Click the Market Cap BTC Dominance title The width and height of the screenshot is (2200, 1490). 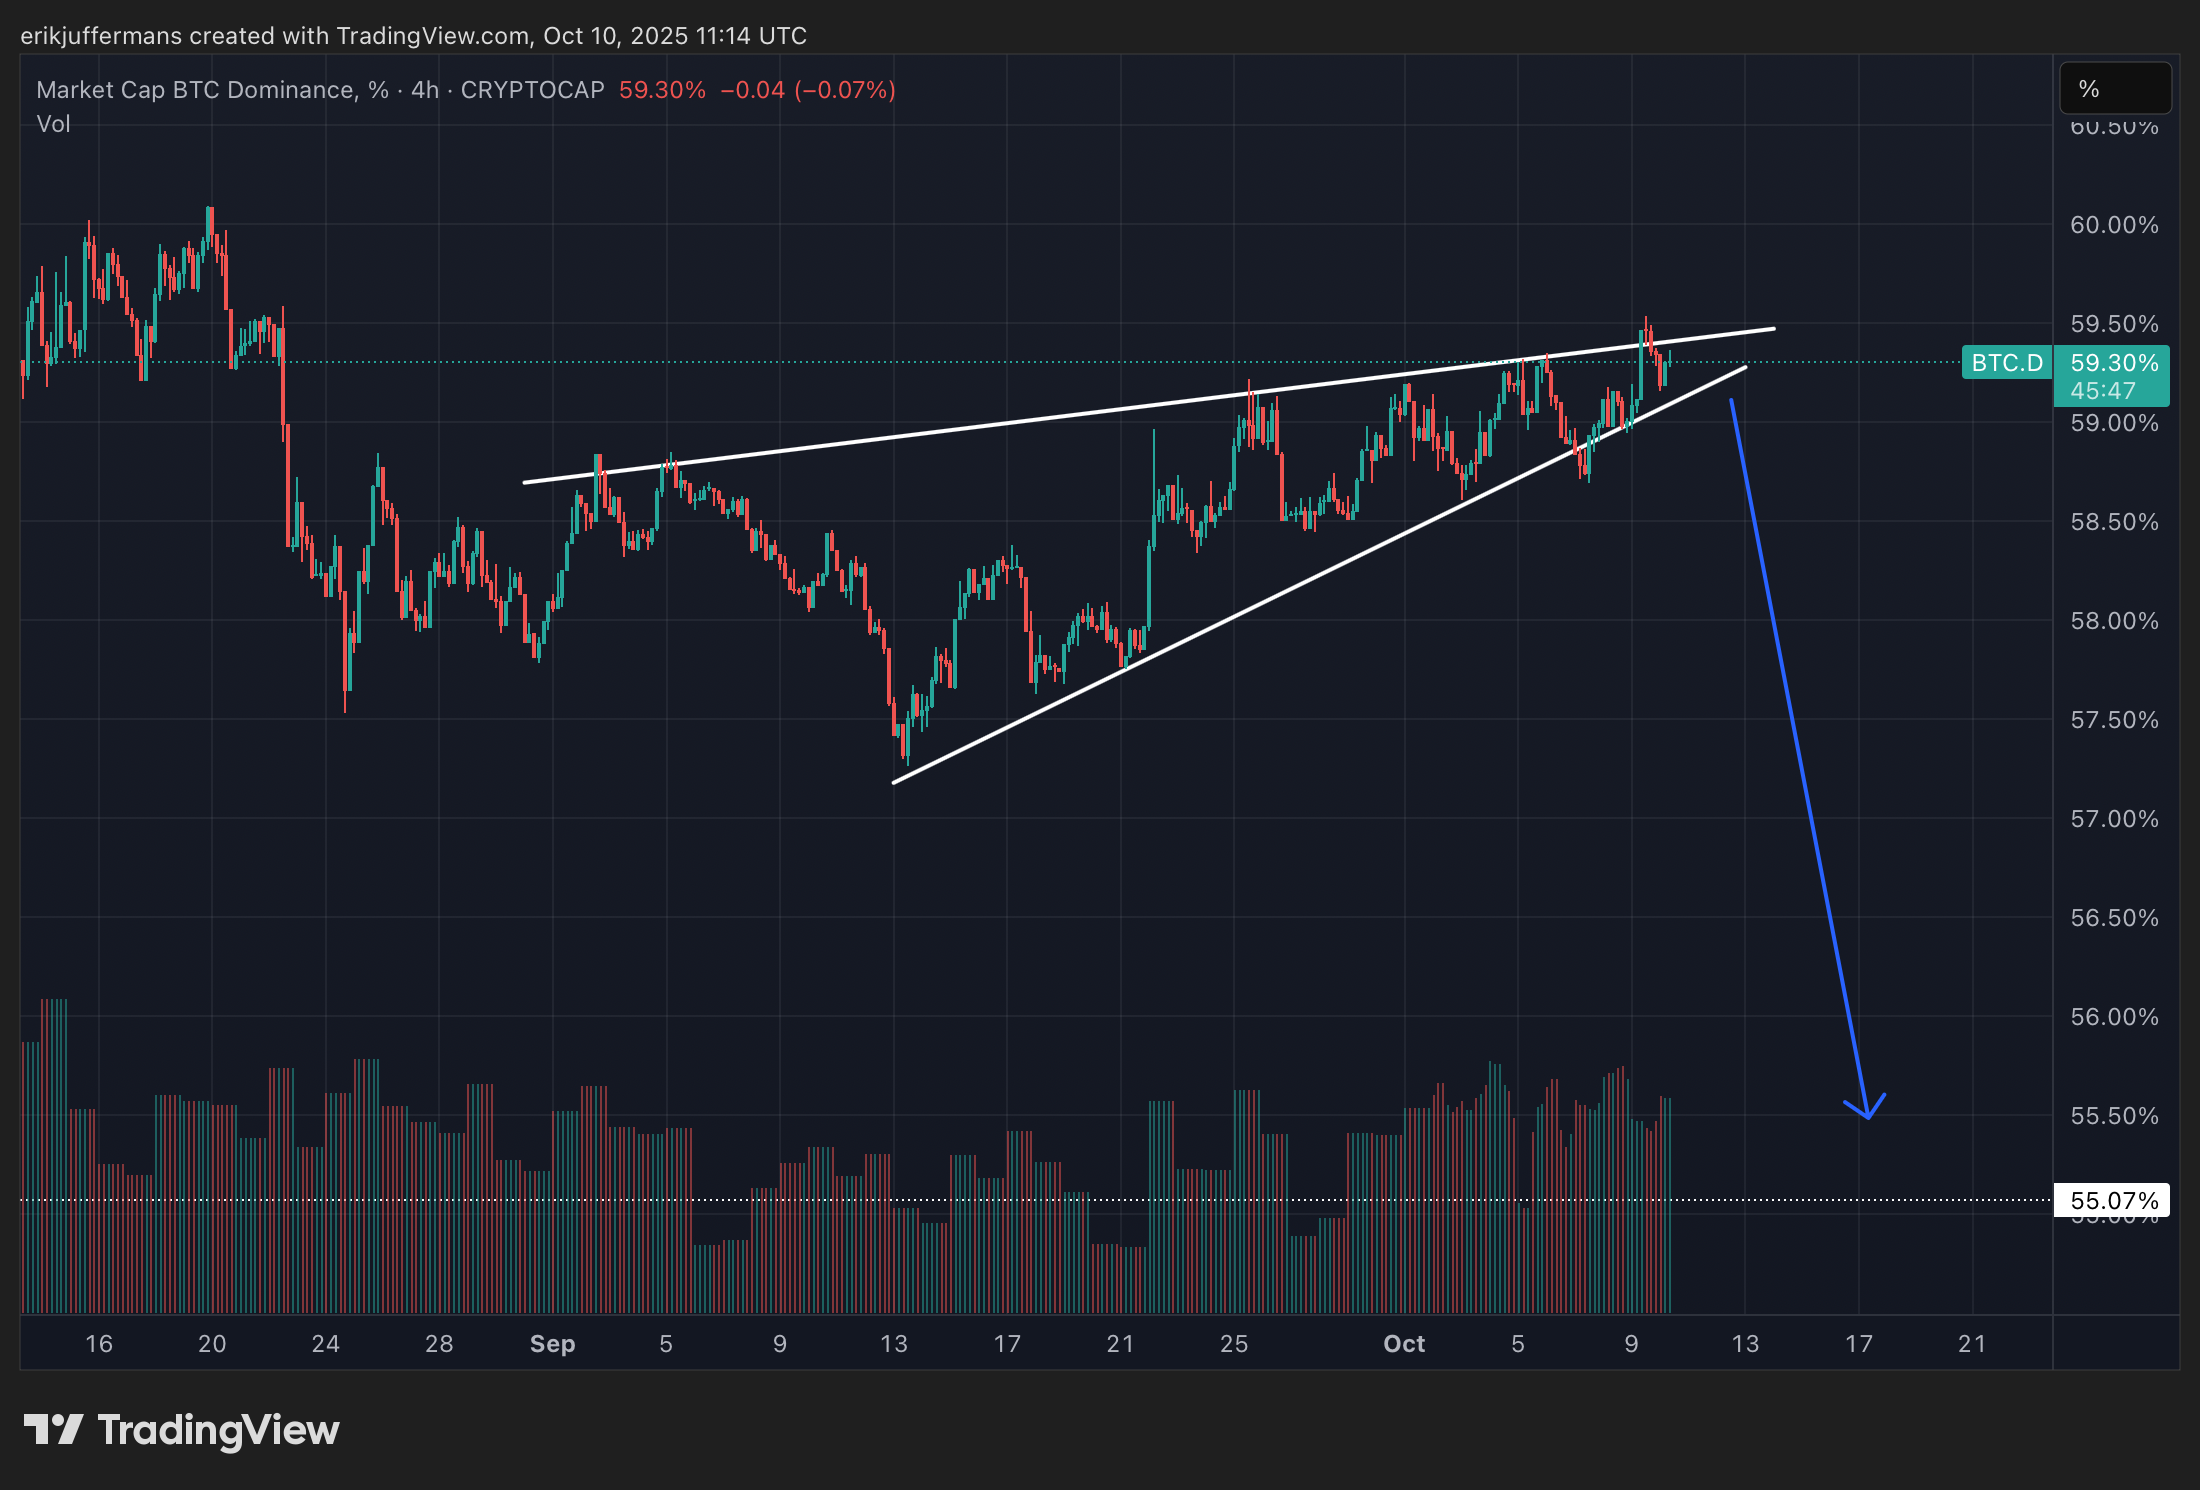[x=195, y=90]
